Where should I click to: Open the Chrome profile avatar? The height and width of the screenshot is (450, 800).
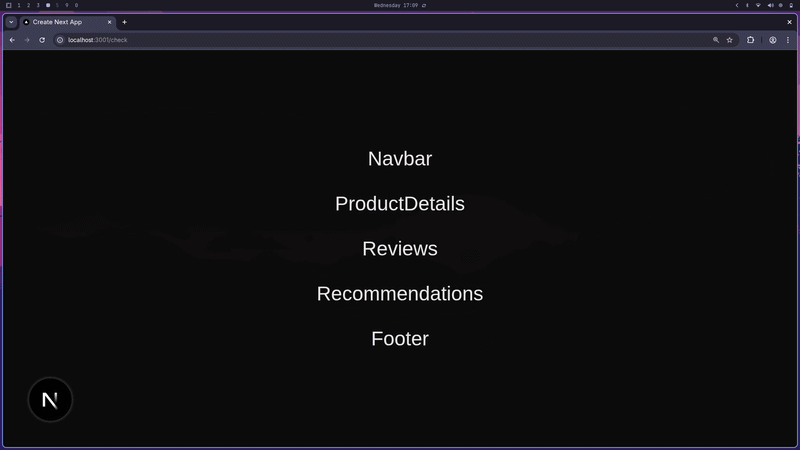click(x=773, y=40)
